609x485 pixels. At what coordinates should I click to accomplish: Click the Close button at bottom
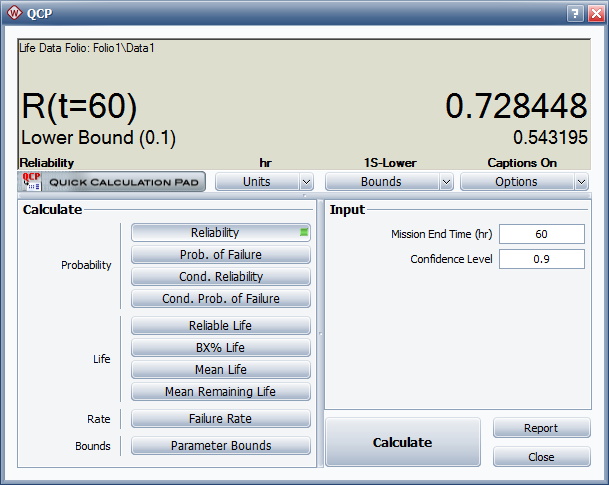tap(541, 457)
